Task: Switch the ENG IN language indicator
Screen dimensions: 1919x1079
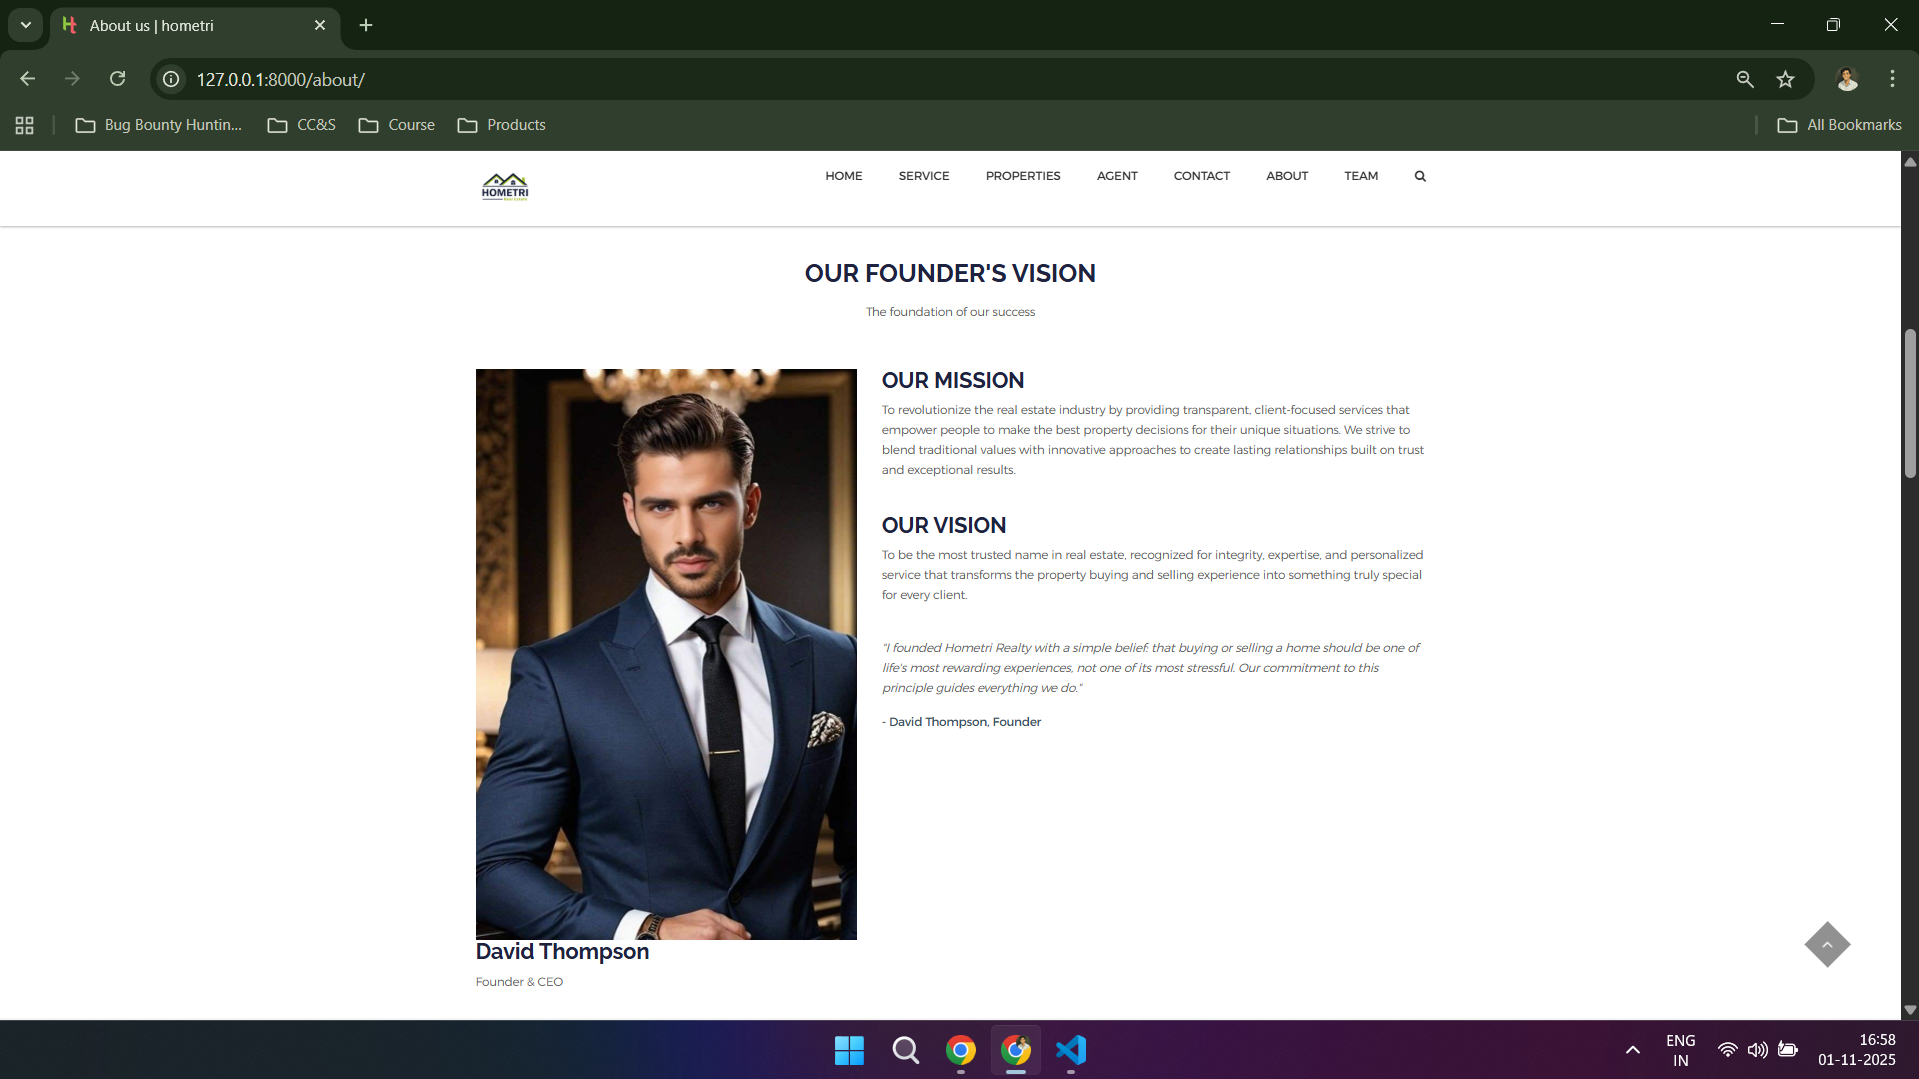Action: (x=1680, y=1050)
